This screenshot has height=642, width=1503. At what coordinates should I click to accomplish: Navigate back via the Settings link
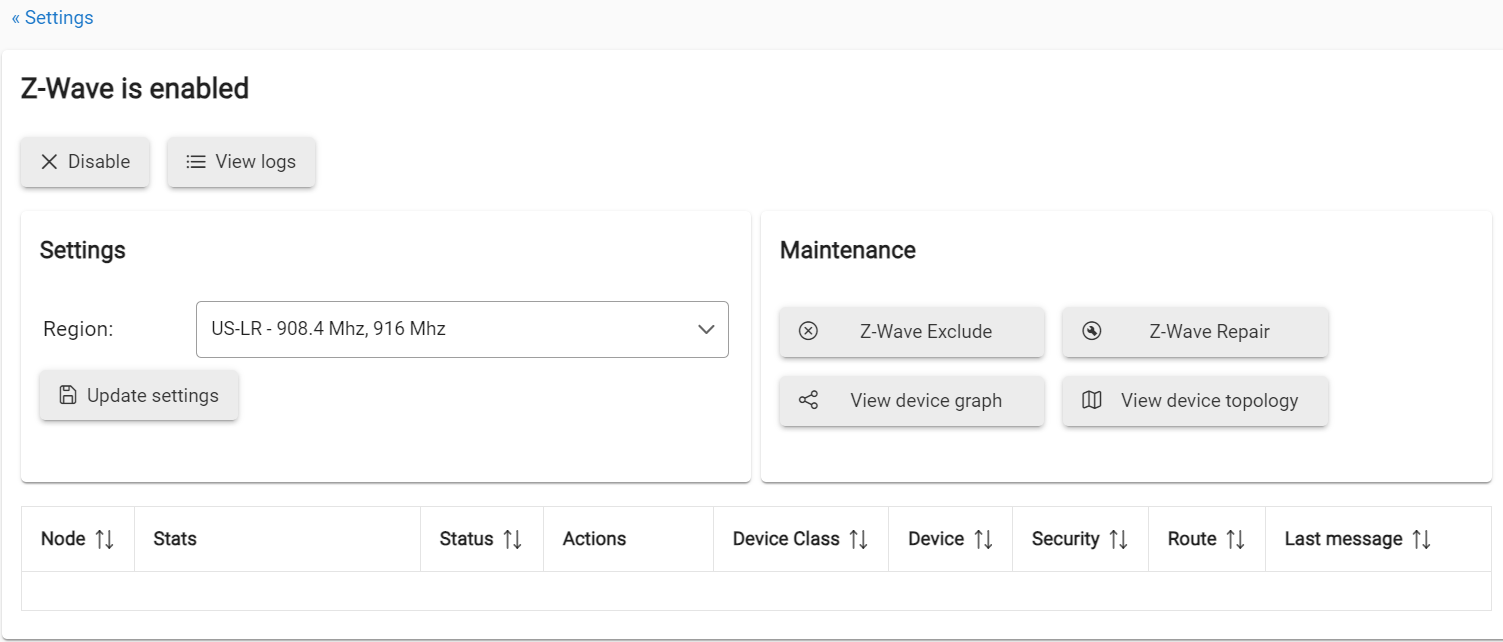60,17
